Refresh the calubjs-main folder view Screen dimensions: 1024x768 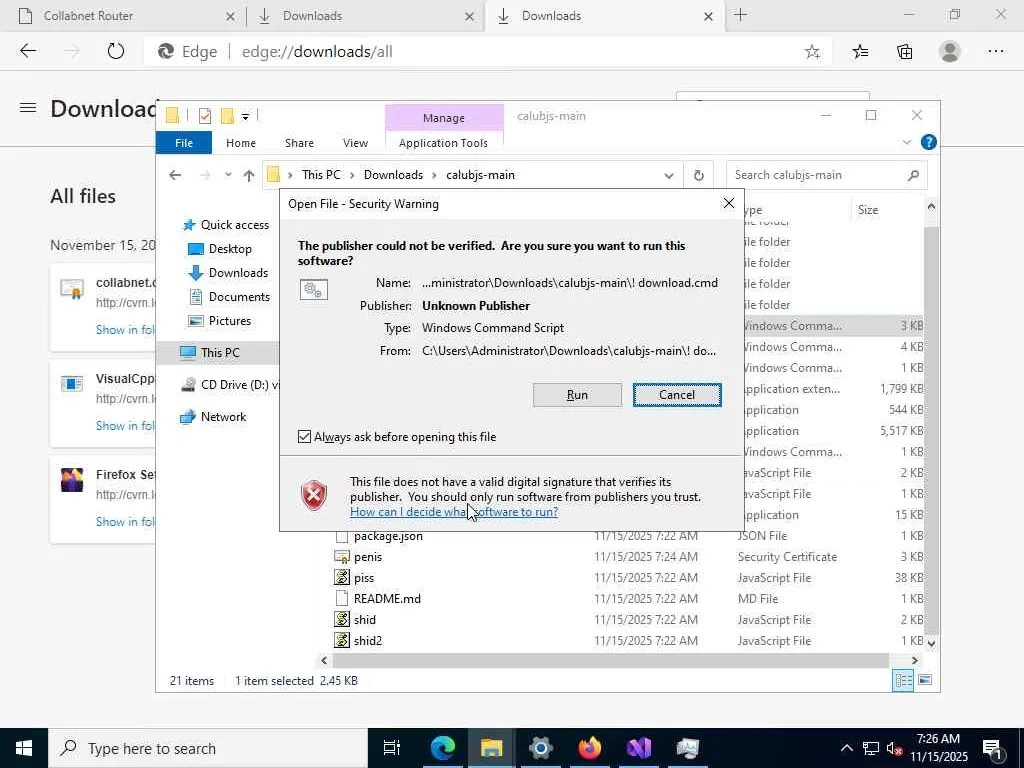698,175
